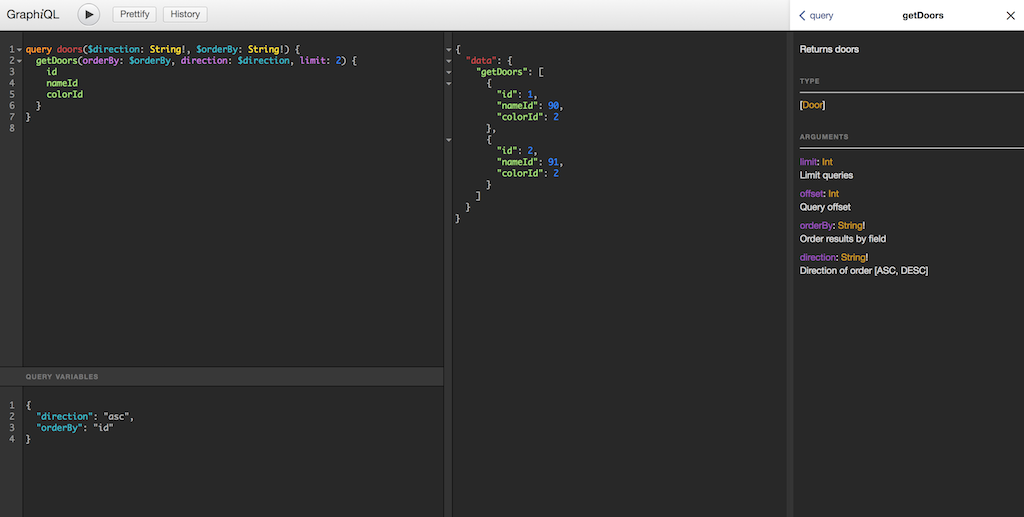
Task: Click the "orderBy": "id" variable line
Action: pyautogui.click(x=75, y=428)
